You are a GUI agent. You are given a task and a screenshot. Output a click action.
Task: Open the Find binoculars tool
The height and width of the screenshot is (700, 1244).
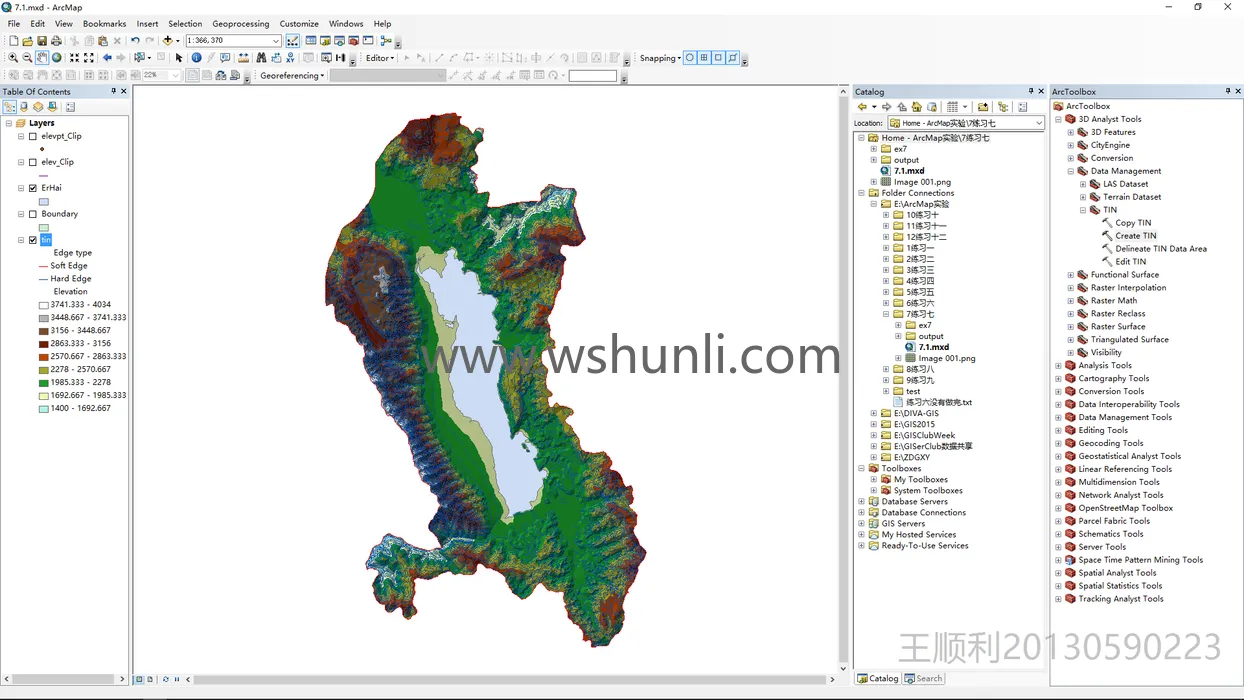(261, 58)
